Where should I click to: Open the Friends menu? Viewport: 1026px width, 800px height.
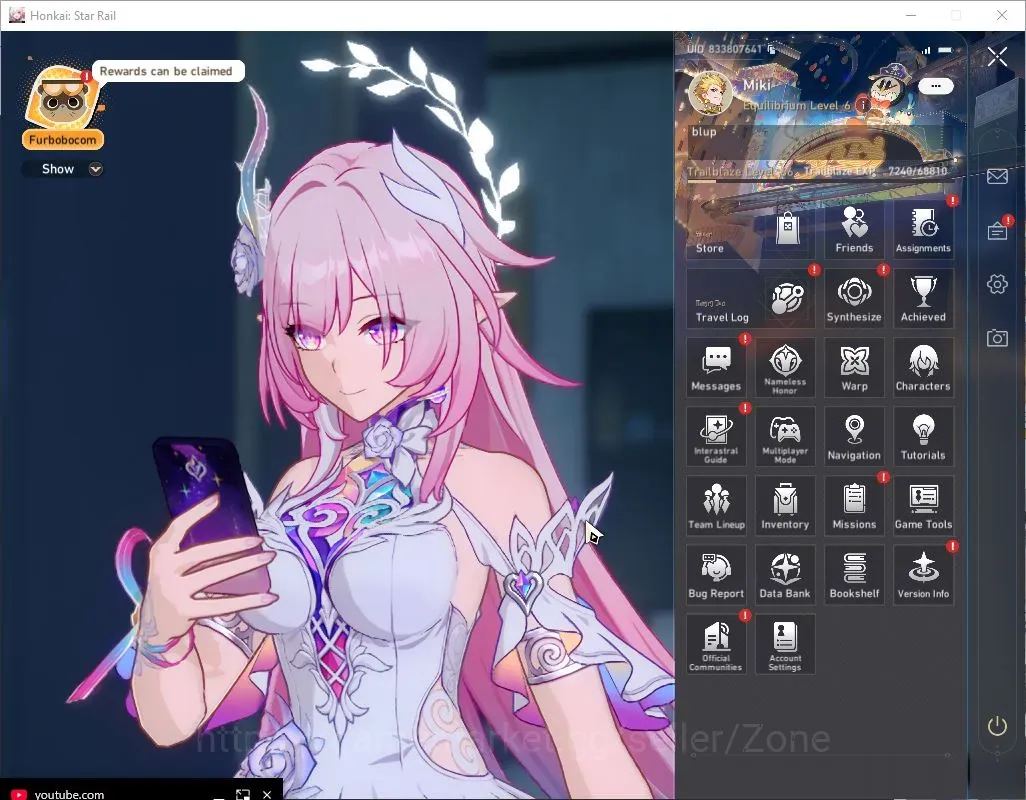[x=854, y=229]
